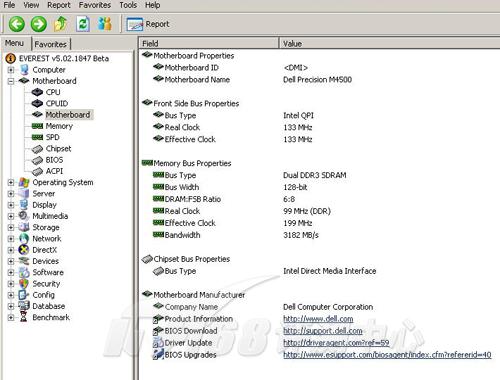The image size is (500, 380).
Task: Collapse the Motherboard tree node
Action: pos(11,81)
